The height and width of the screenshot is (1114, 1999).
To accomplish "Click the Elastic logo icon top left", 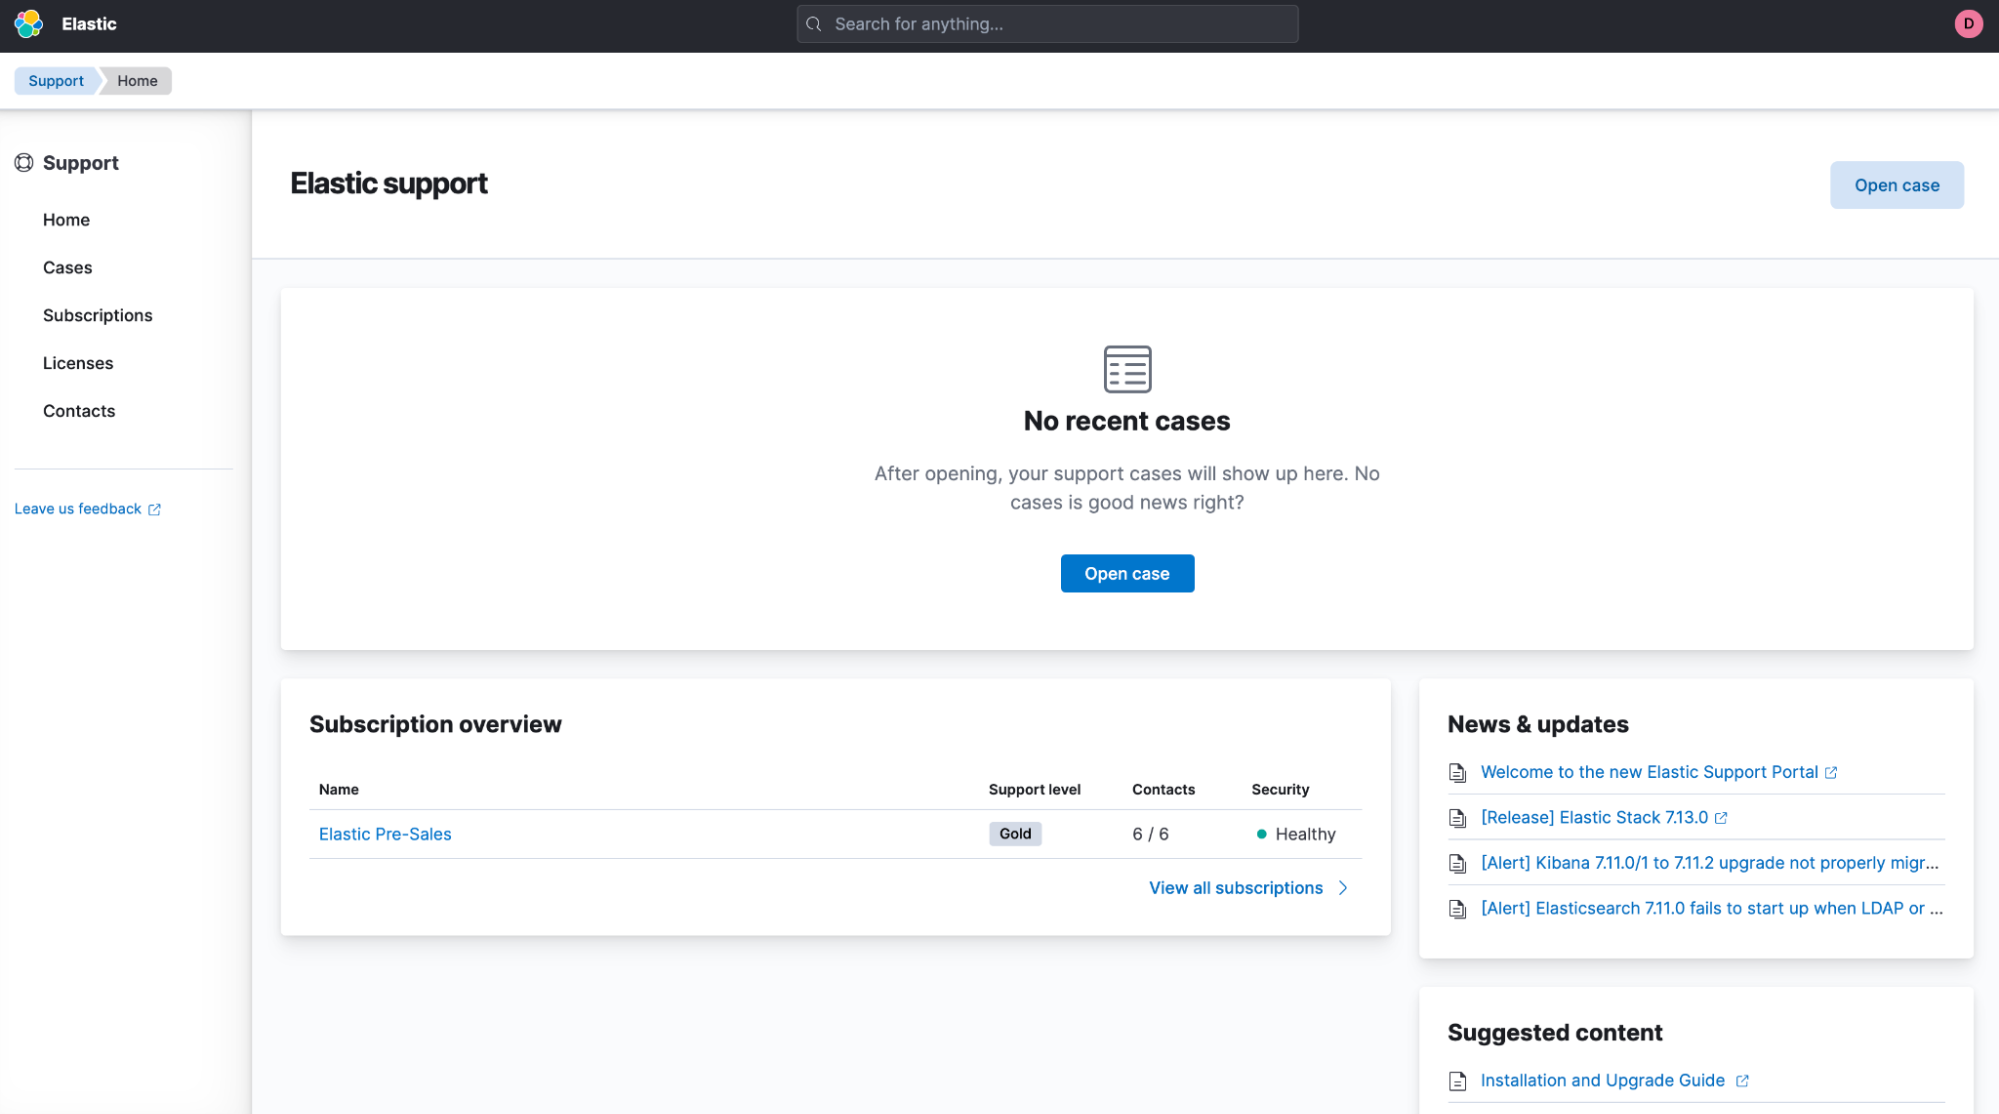I will (29, 23).
